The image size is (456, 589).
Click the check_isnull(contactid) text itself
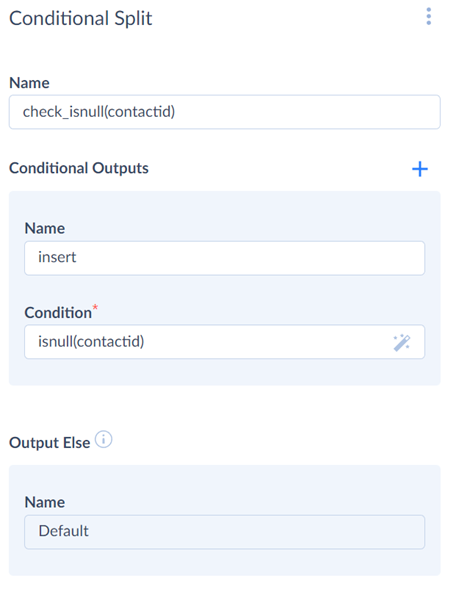99,112
